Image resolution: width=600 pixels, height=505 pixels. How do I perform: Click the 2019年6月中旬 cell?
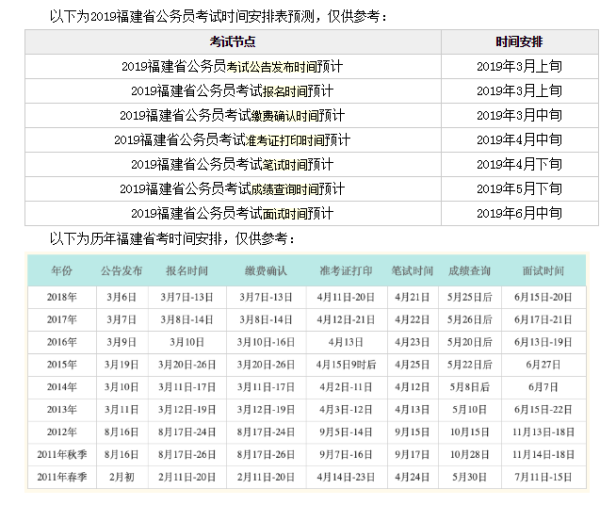(x=519, y=213)
